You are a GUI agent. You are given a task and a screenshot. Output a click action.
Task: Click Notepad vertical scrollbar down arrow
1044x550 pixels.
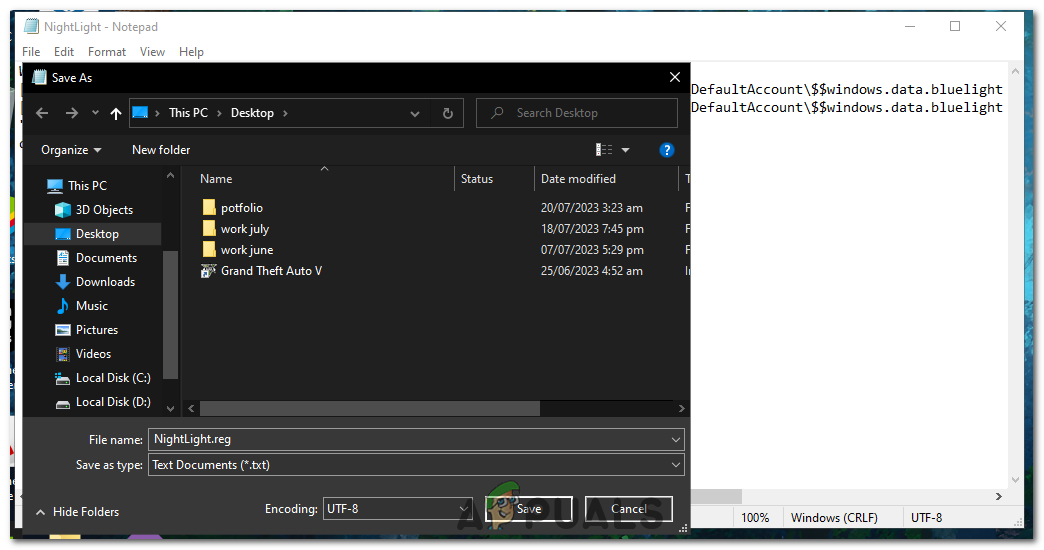pyautogui.click(x=1015, y=479)
